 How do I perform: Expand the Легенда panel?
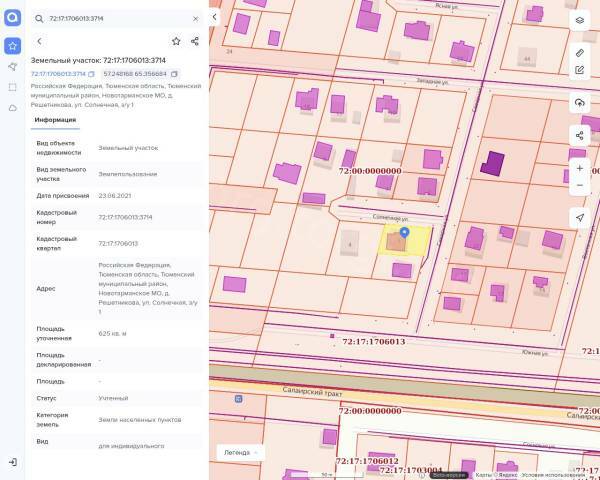click(241, 452)
